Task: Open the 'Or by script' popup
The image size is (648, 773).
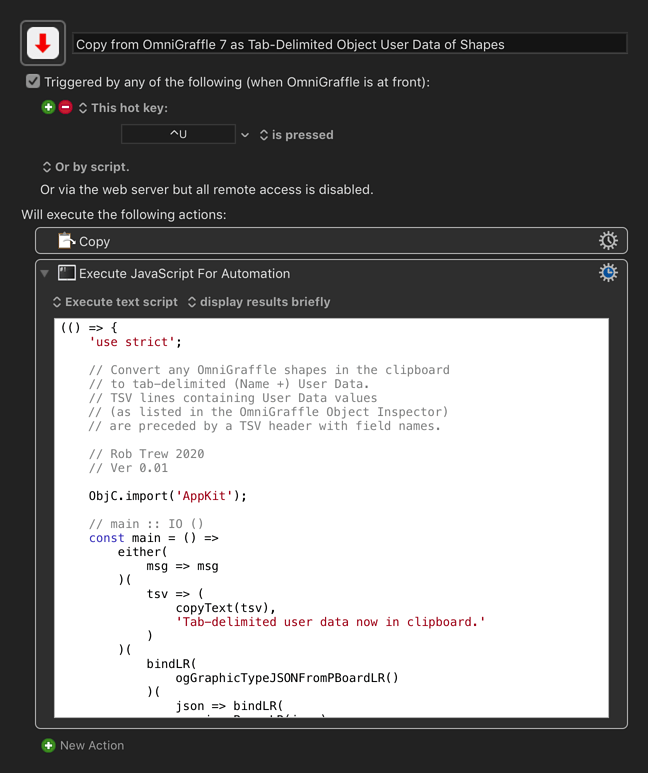Action: tap(86, 167)
